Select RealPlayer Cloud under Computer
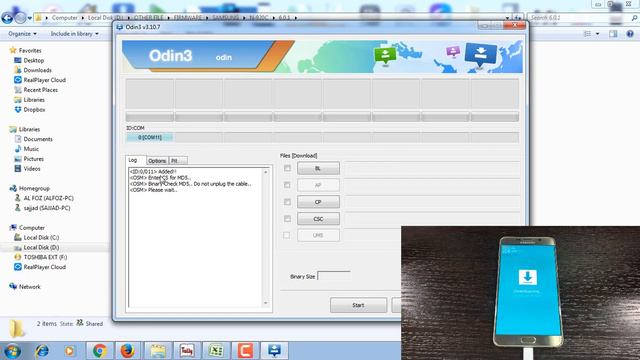The image size is (640, 360). click(x=44, y=267)
